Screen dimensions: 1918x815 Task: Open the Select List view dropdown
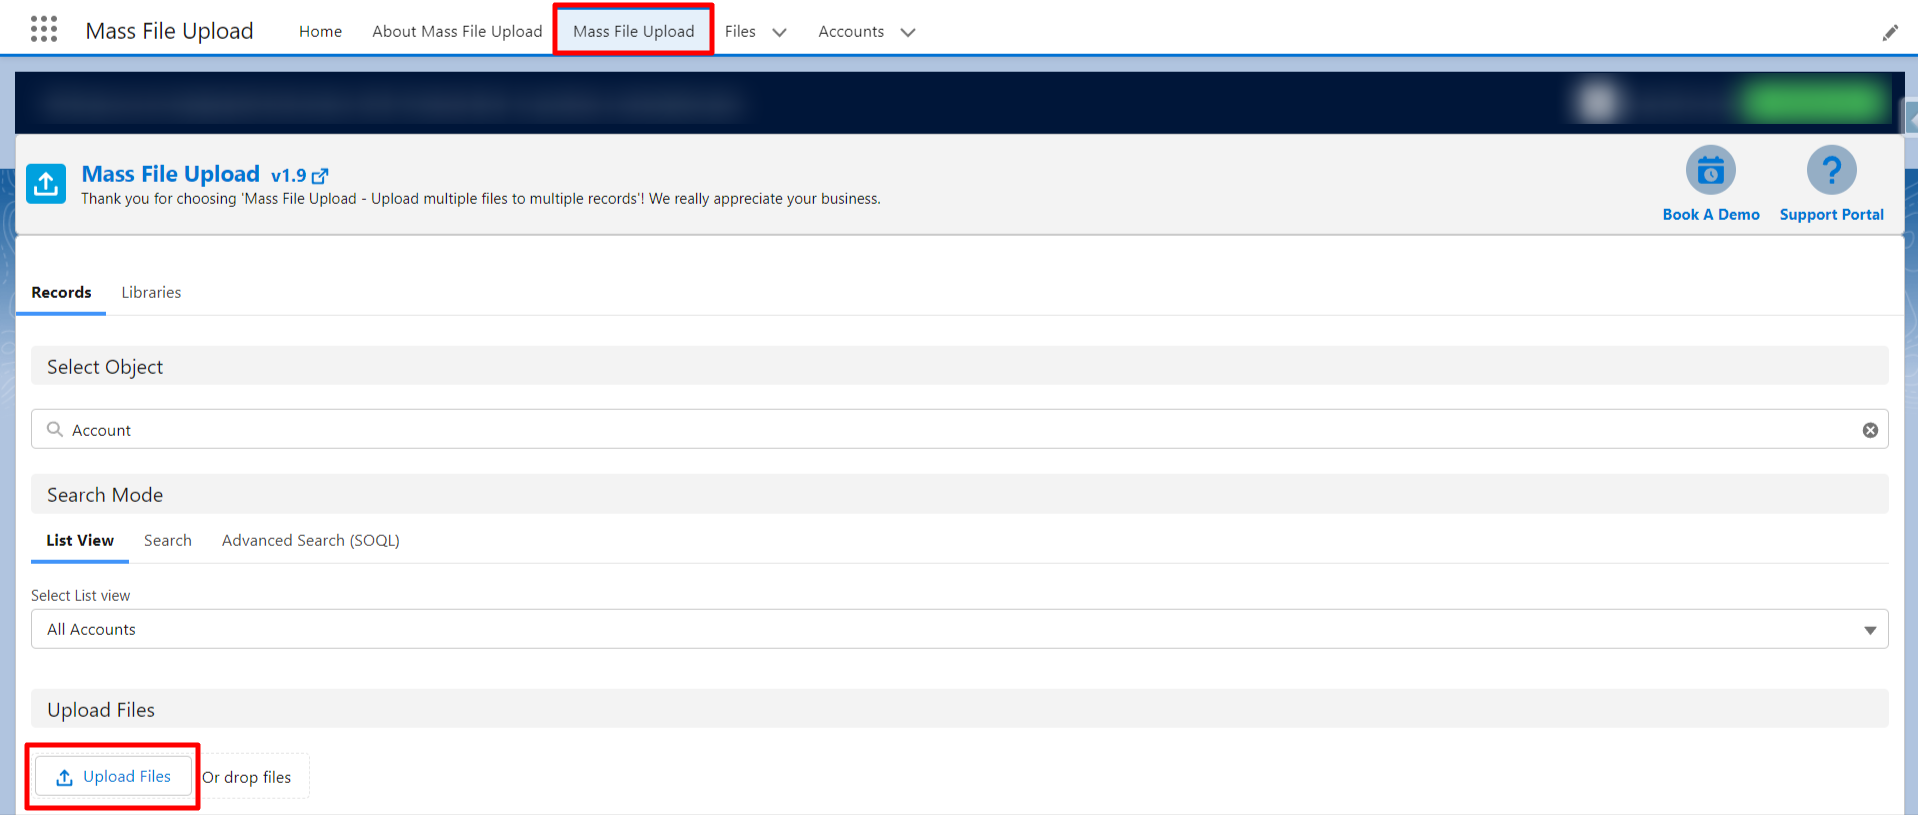959,629
